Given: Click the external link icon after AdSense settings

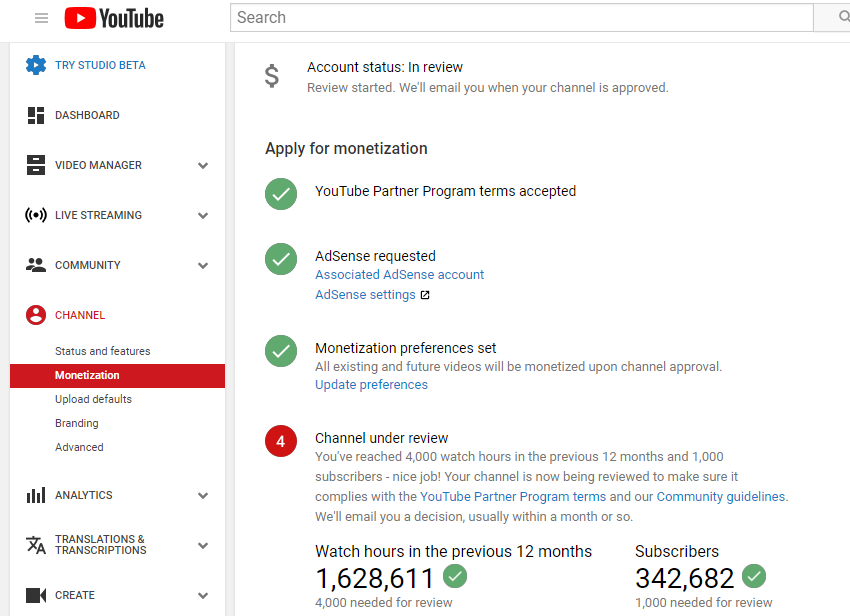Looking at the screenshot, I should point(425,295).
